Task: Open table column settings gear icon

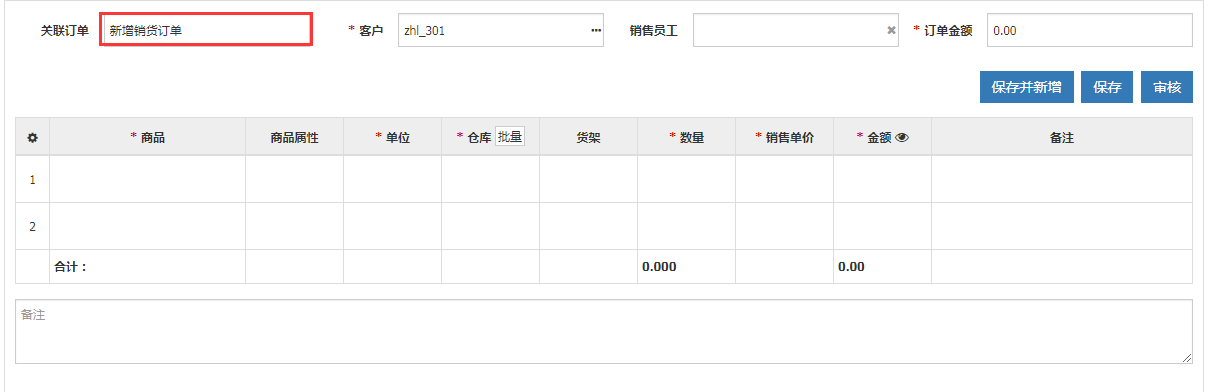Action: 32,138
